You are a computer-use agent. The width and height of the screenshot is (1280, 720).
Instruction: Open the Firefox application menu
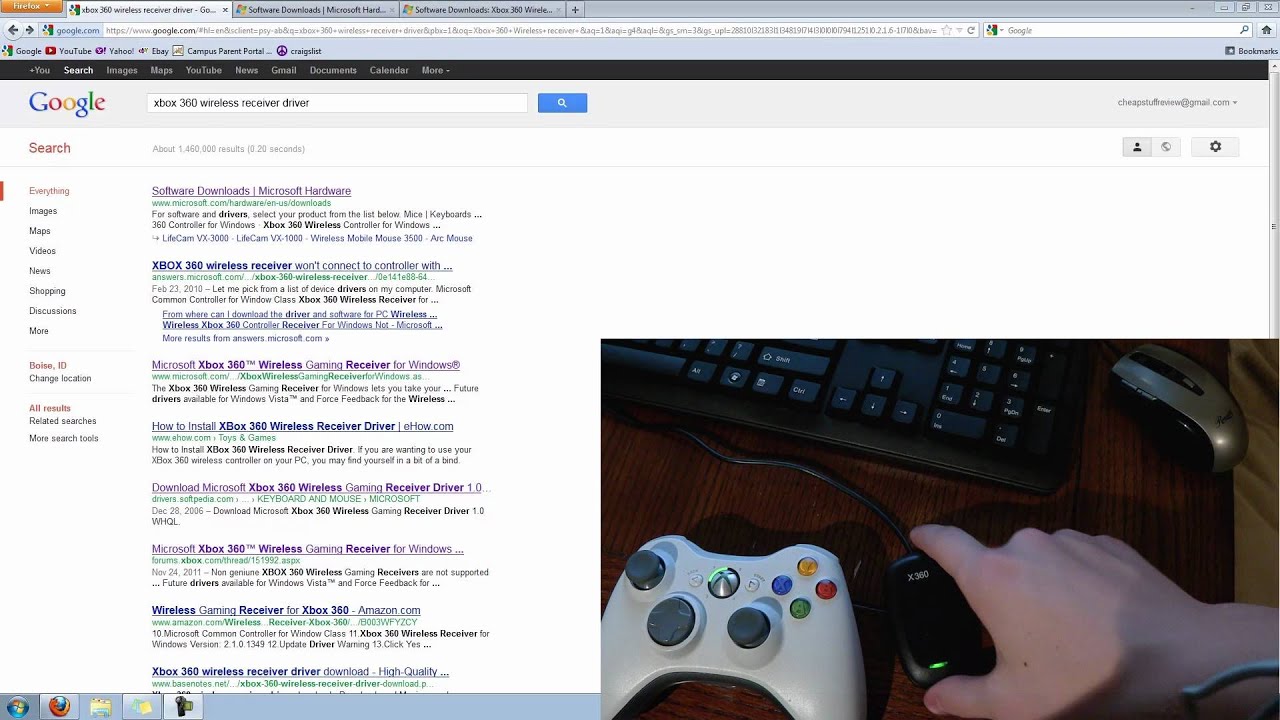point(31,6)
